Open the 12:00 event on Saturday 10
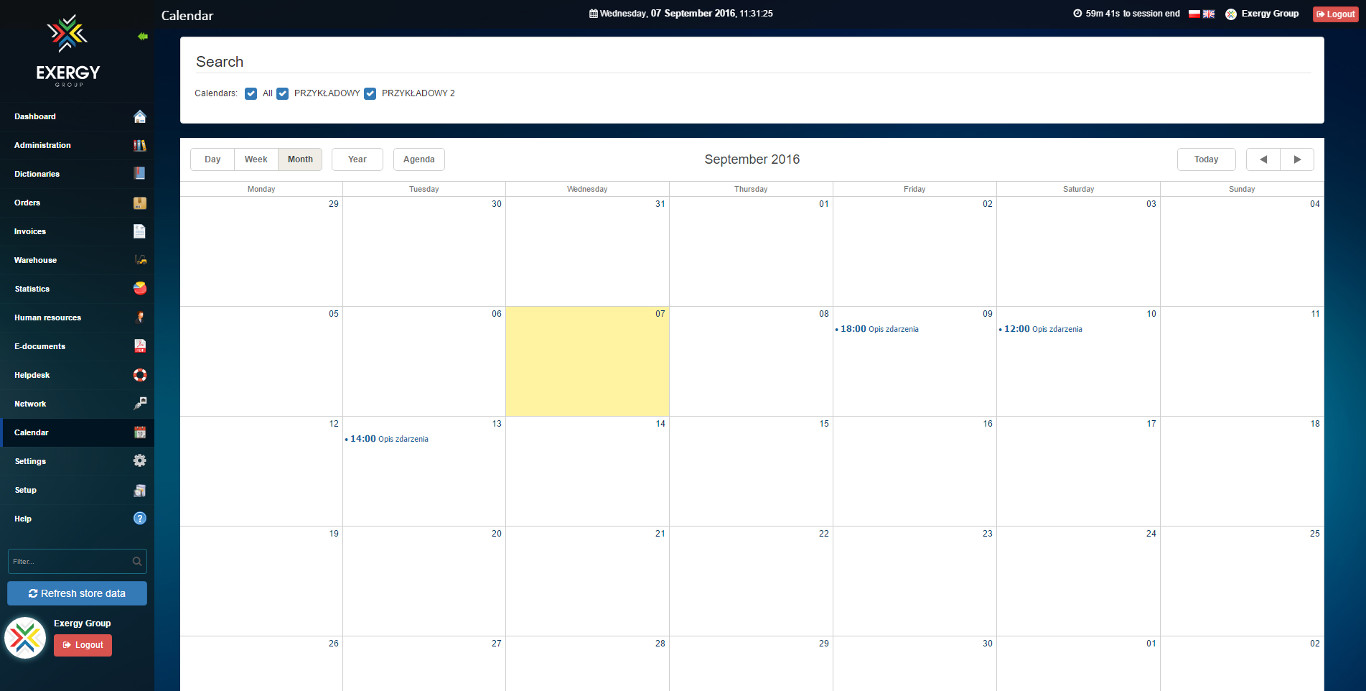Screen dimensions: 1366x691 (1042, 329)
